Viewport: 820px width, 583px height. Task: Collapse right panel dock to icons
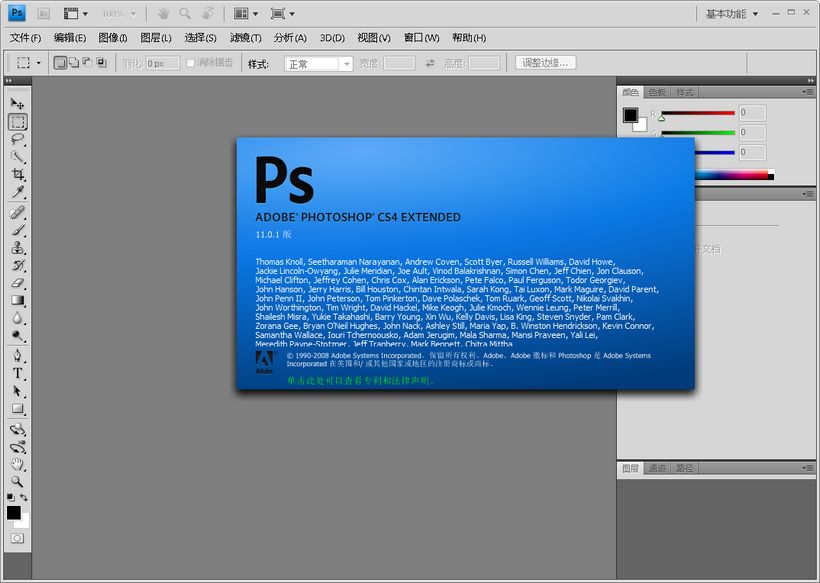click(x=811, y=81)
